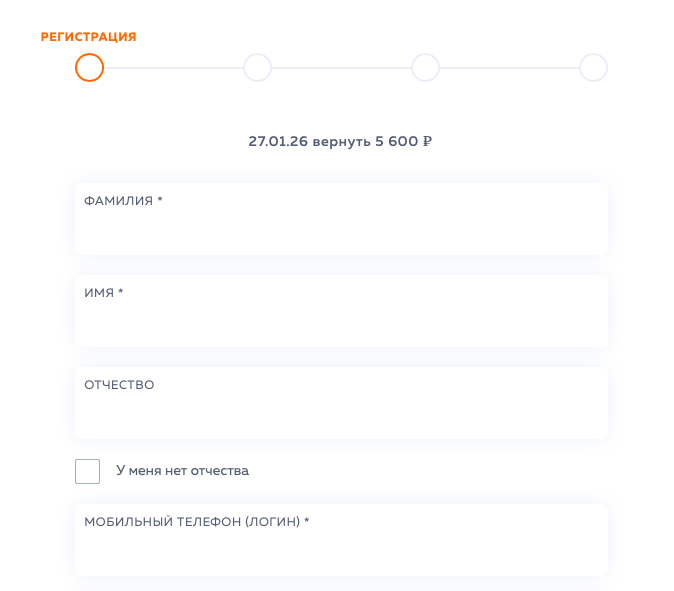Screen dimensions: 674x591
Task: Click the «МОБИЛЬНЫЙ ТЕЛЕФОН (ЛОГИН) *» label
Action: point(197,521)
